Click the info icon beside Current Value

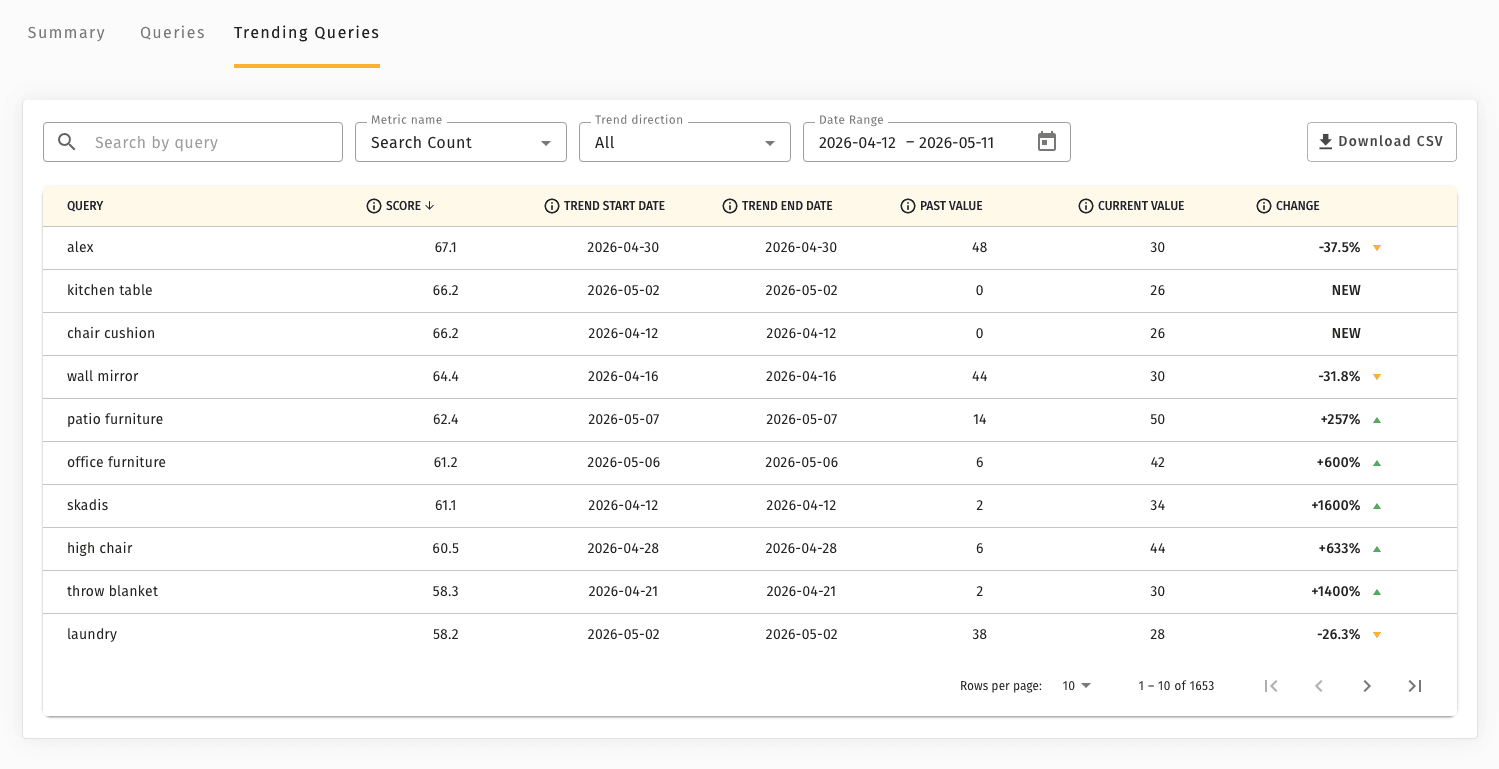pyautogui.click(x=1086, y=206)
